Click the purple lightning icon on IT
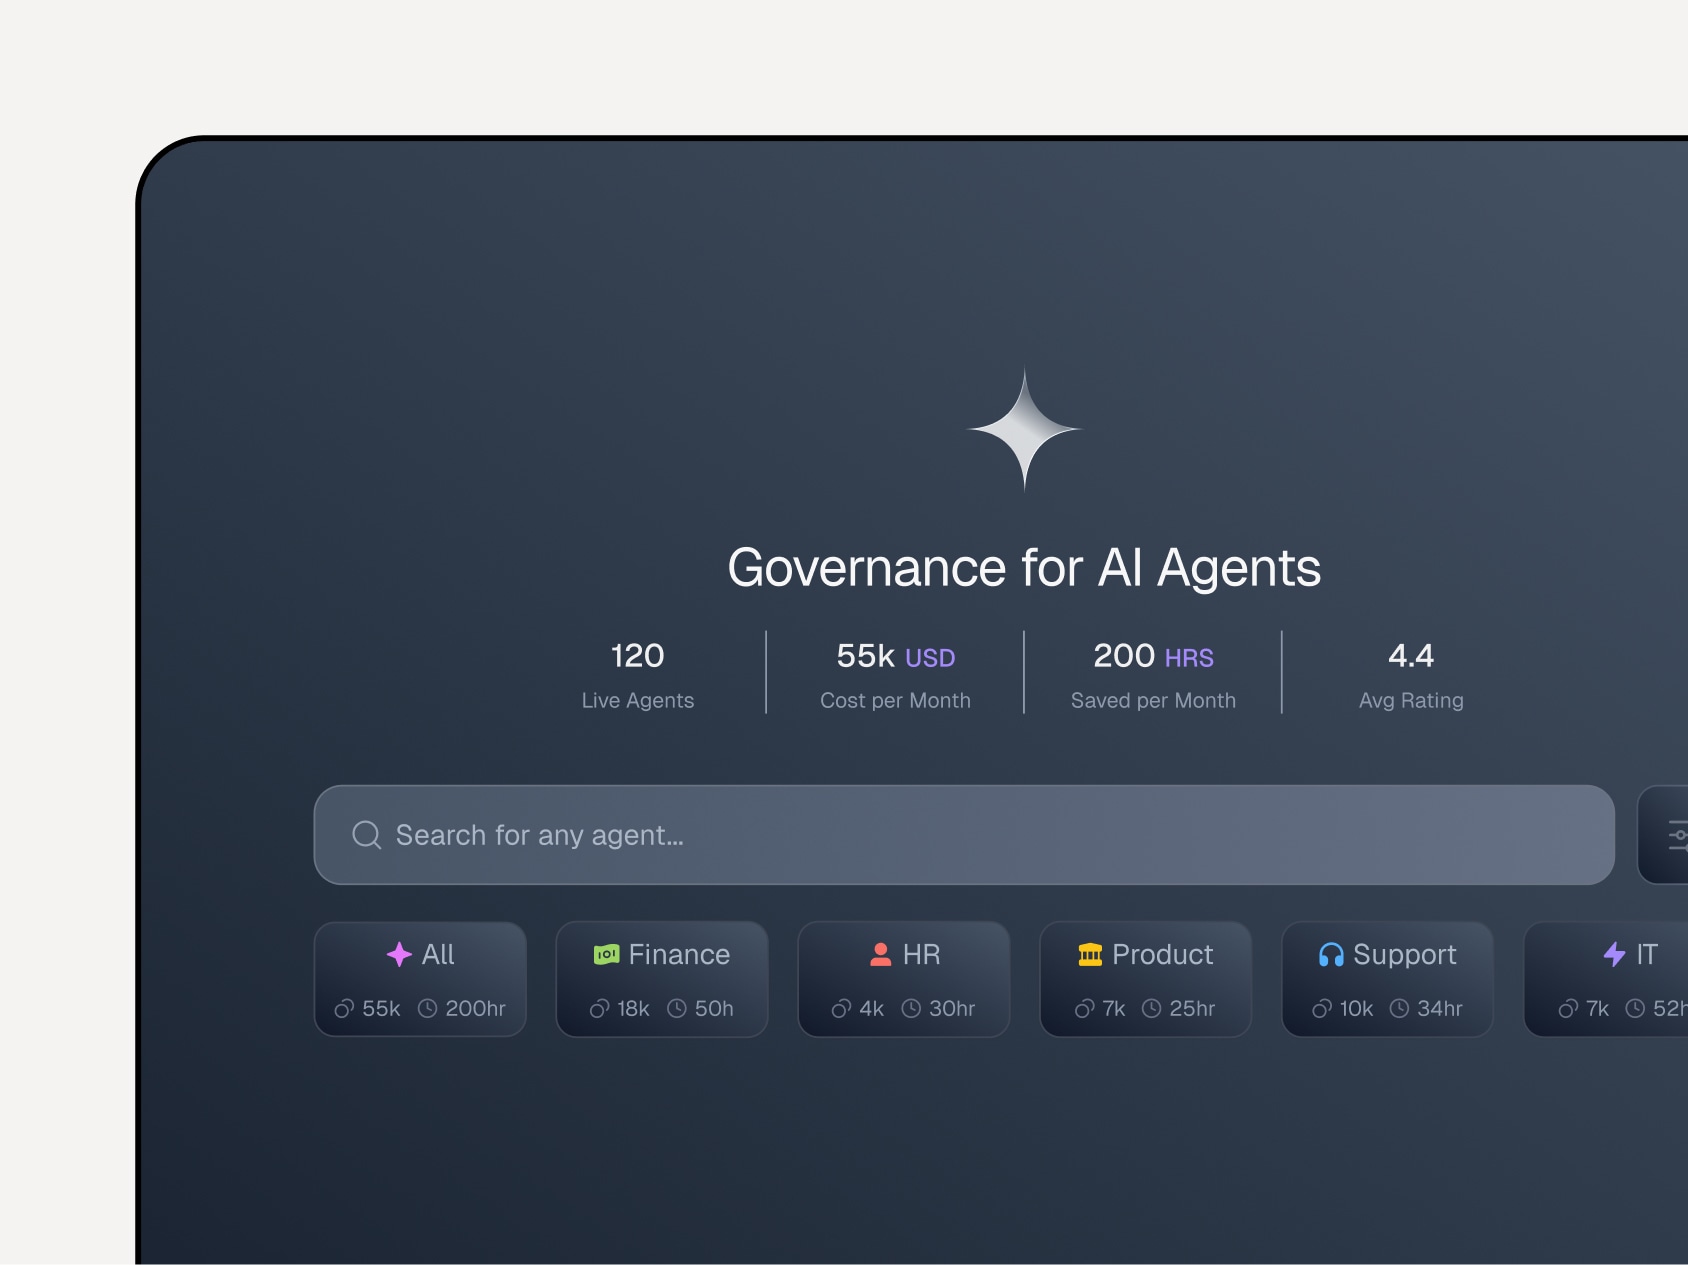The width and height of the screenshot is (1688, 1265). pyautogui.click(x=1614, y=954)
